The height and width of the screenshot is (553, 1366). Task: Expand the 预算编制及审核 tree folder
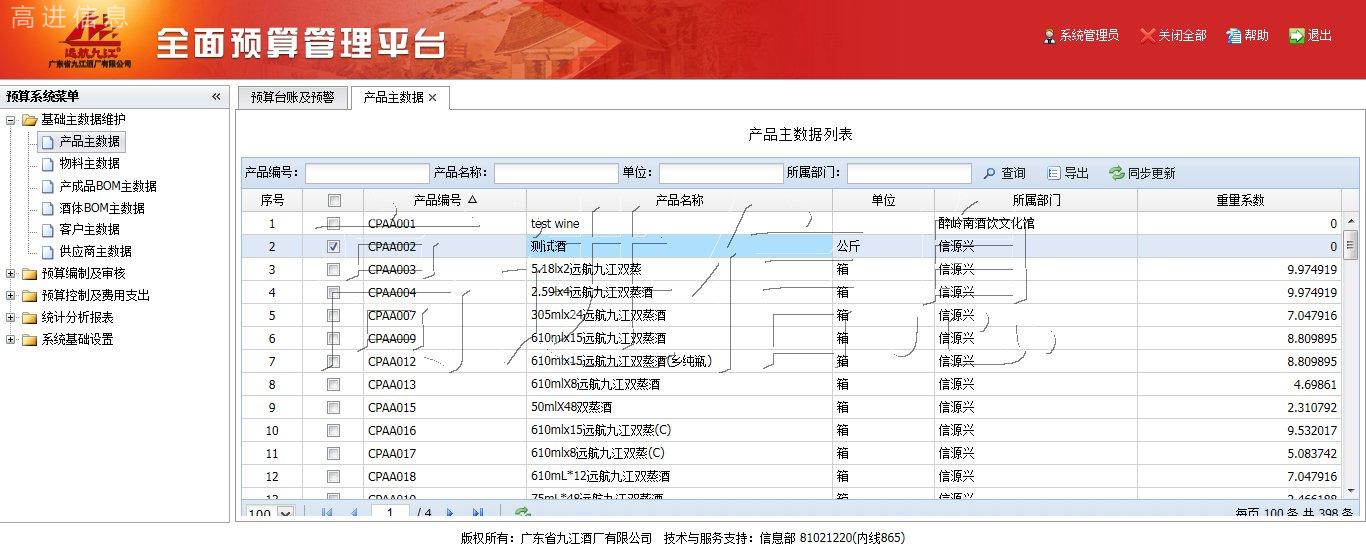pos(11,273)
